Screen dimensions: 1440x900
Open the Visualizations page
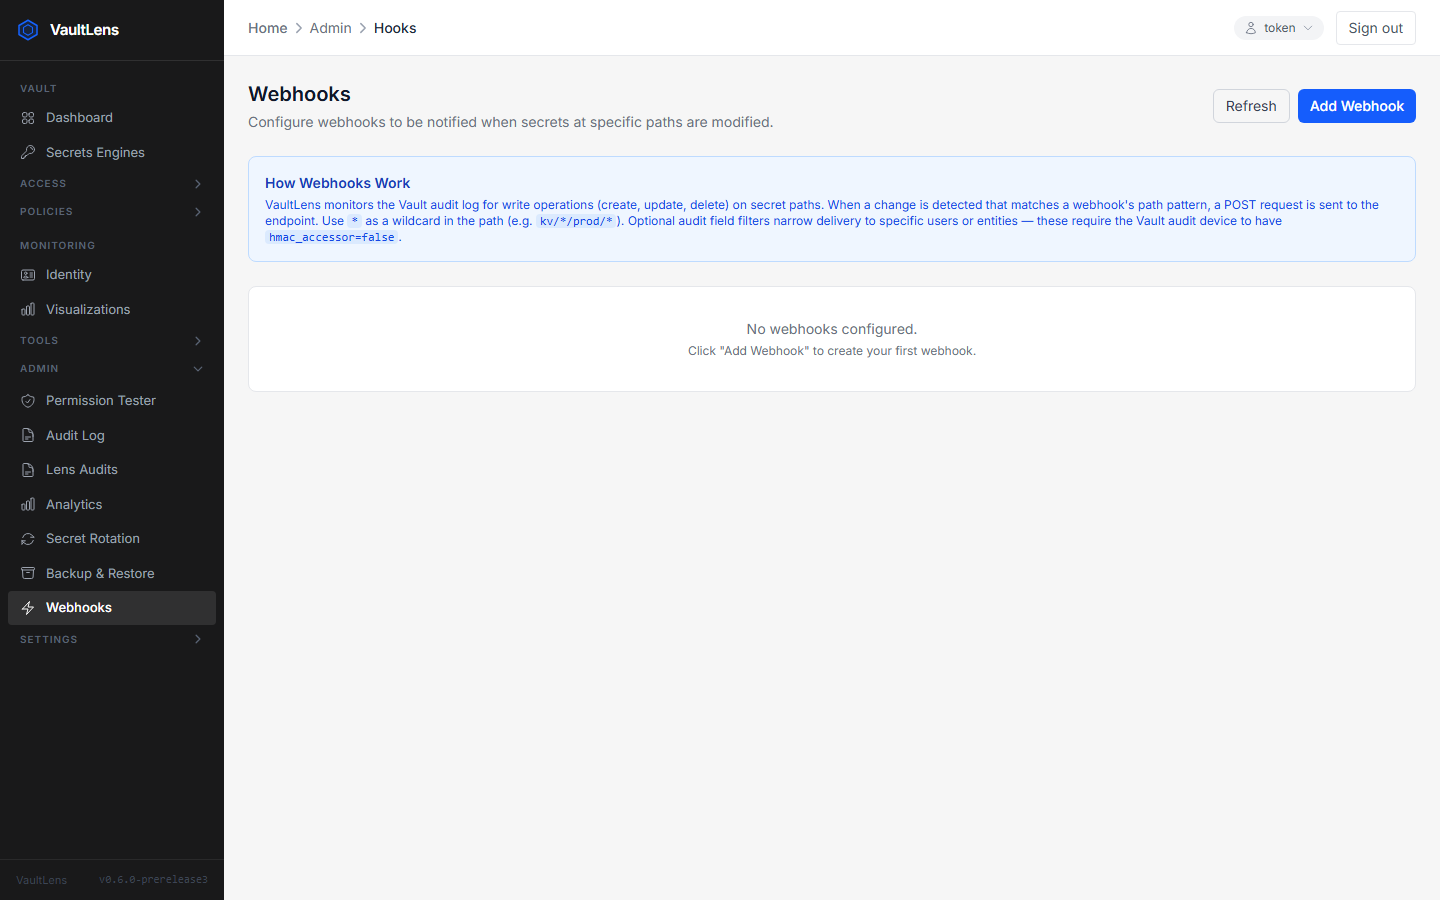(112, 310)
